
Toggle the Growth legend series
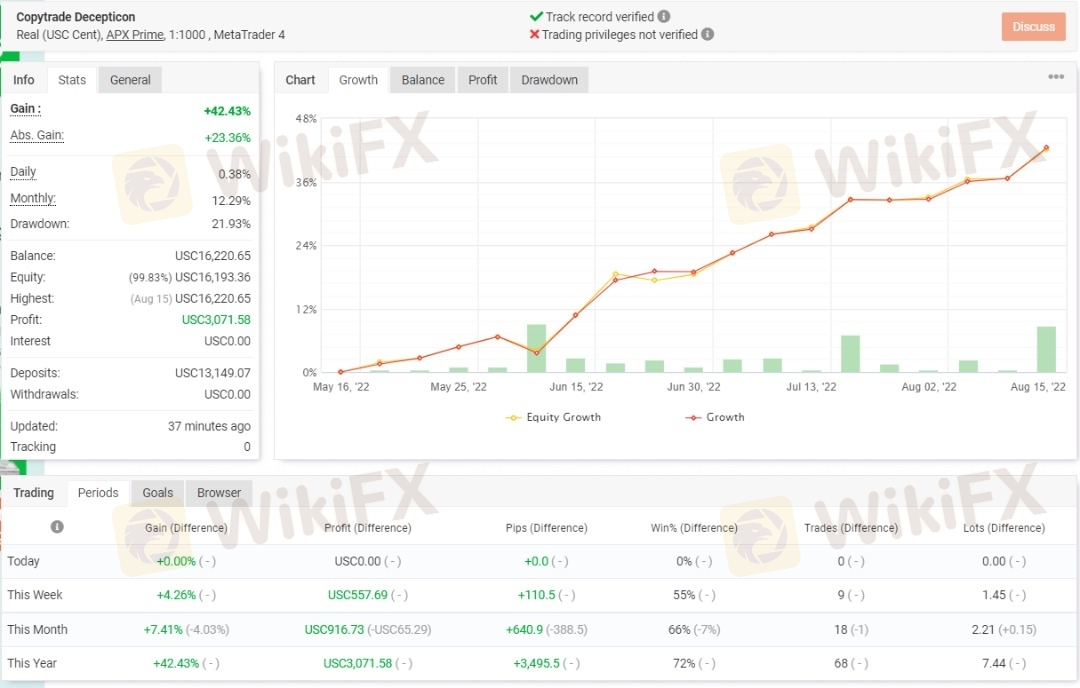(715, 417)
